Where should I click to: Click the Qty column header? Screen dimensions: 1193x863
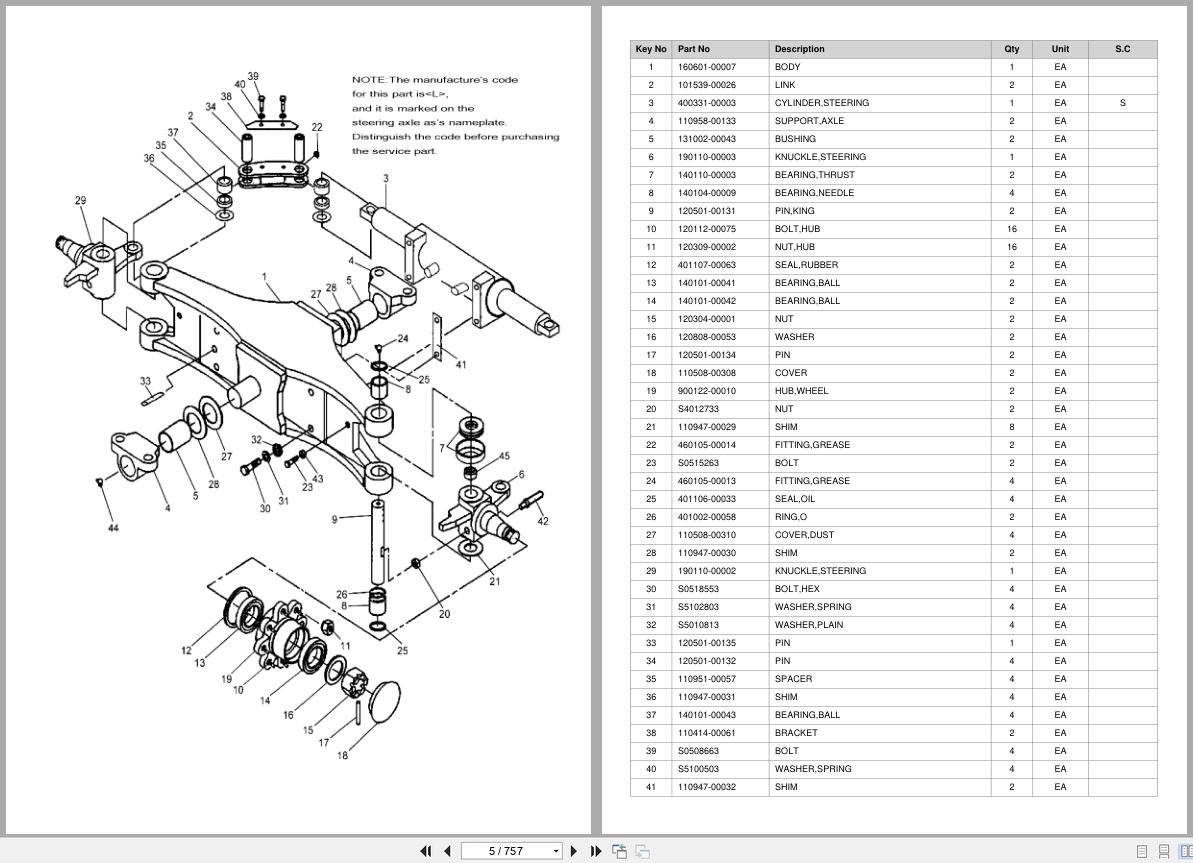(1011, 49)
